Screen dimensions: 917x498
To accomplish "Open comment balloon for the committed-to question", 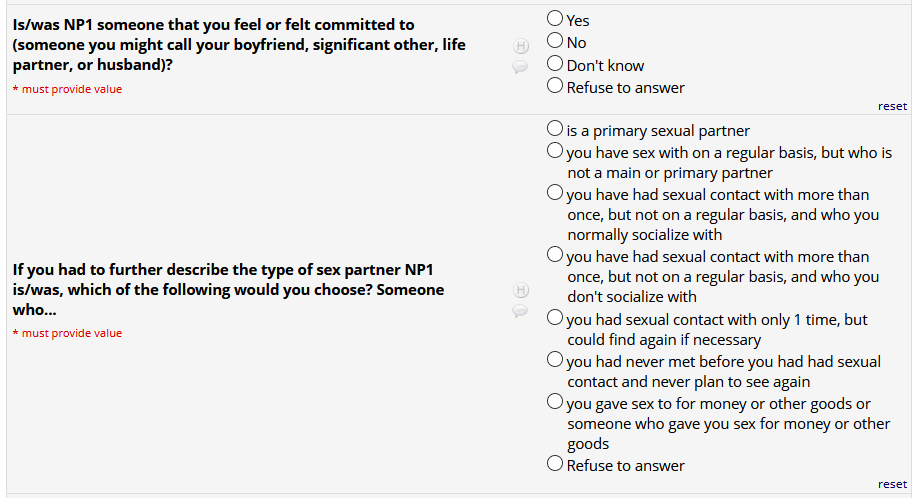I will 520,67.
